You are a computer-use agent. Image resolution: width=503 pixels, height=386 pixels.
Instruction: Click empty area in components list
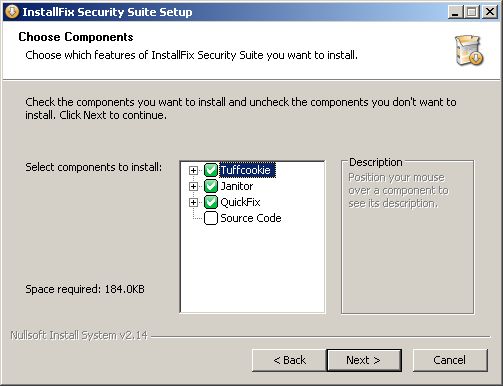(x=252, y=270)
